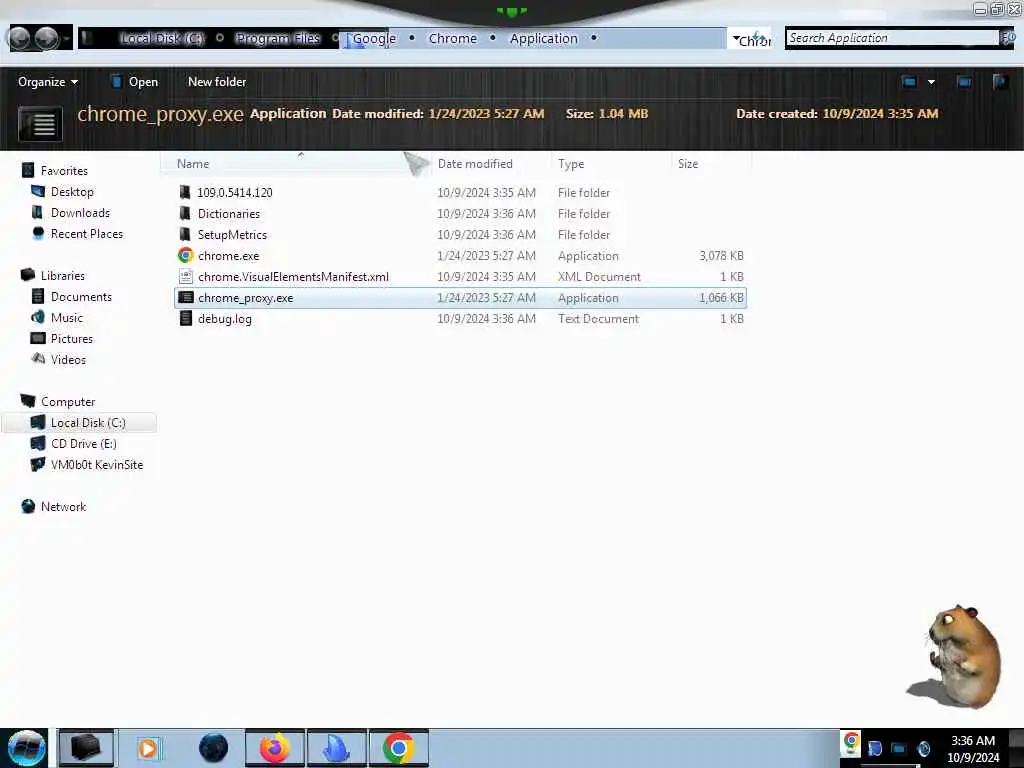
Task: Open the recent locations dropdown beside Forward
Action: pos(66,39)
